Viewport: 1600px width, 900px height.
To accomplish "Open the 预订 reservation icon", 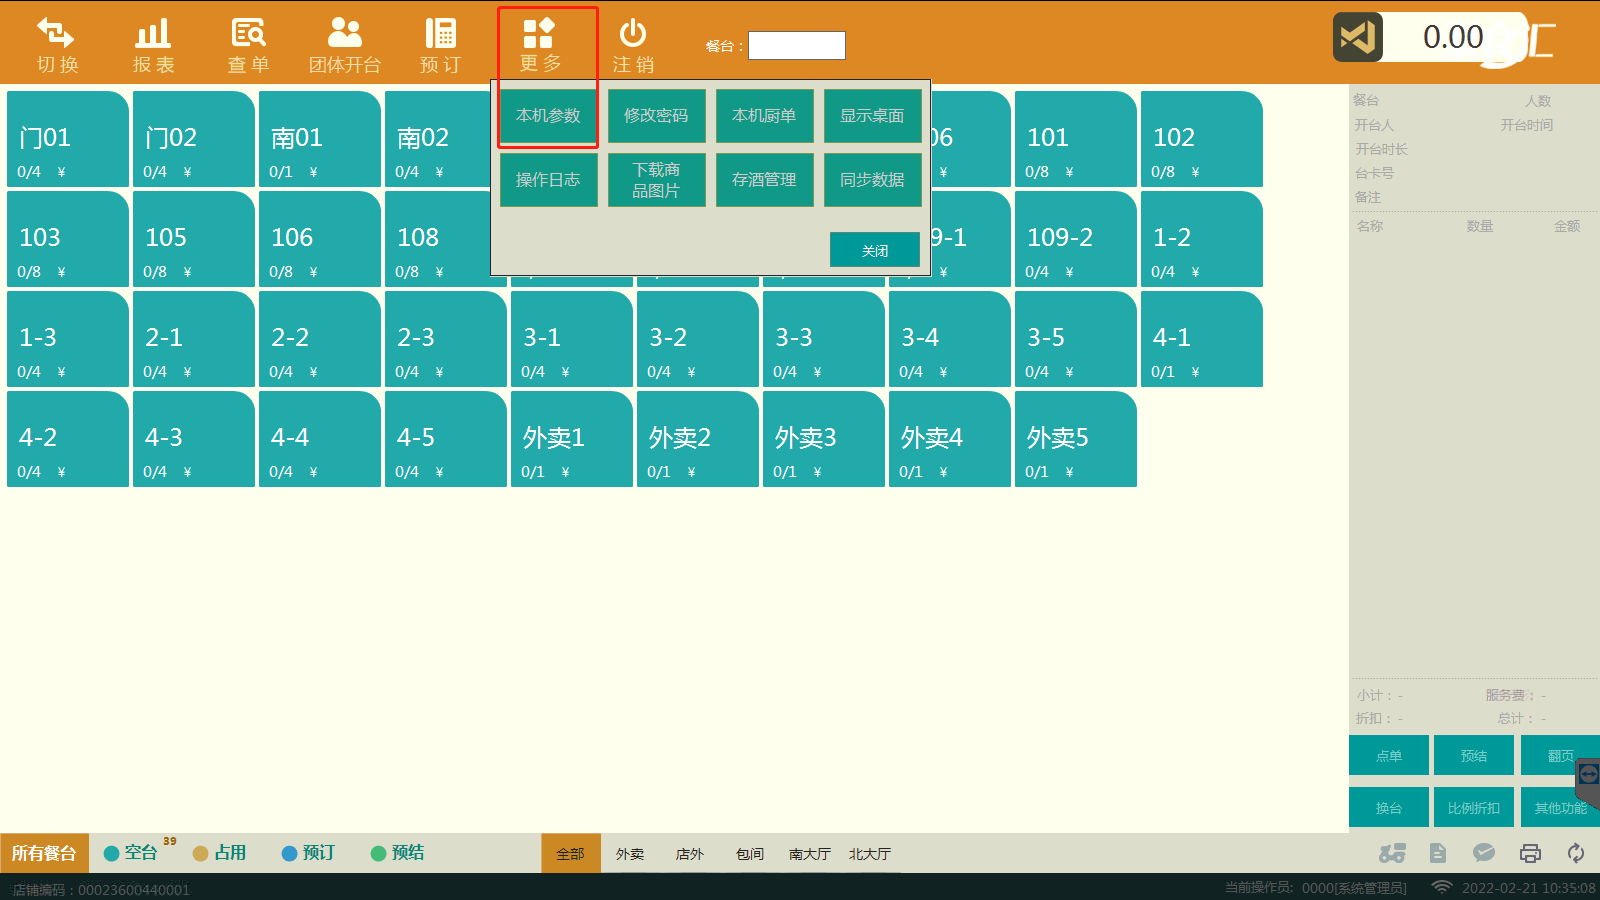I will point(440,34).
